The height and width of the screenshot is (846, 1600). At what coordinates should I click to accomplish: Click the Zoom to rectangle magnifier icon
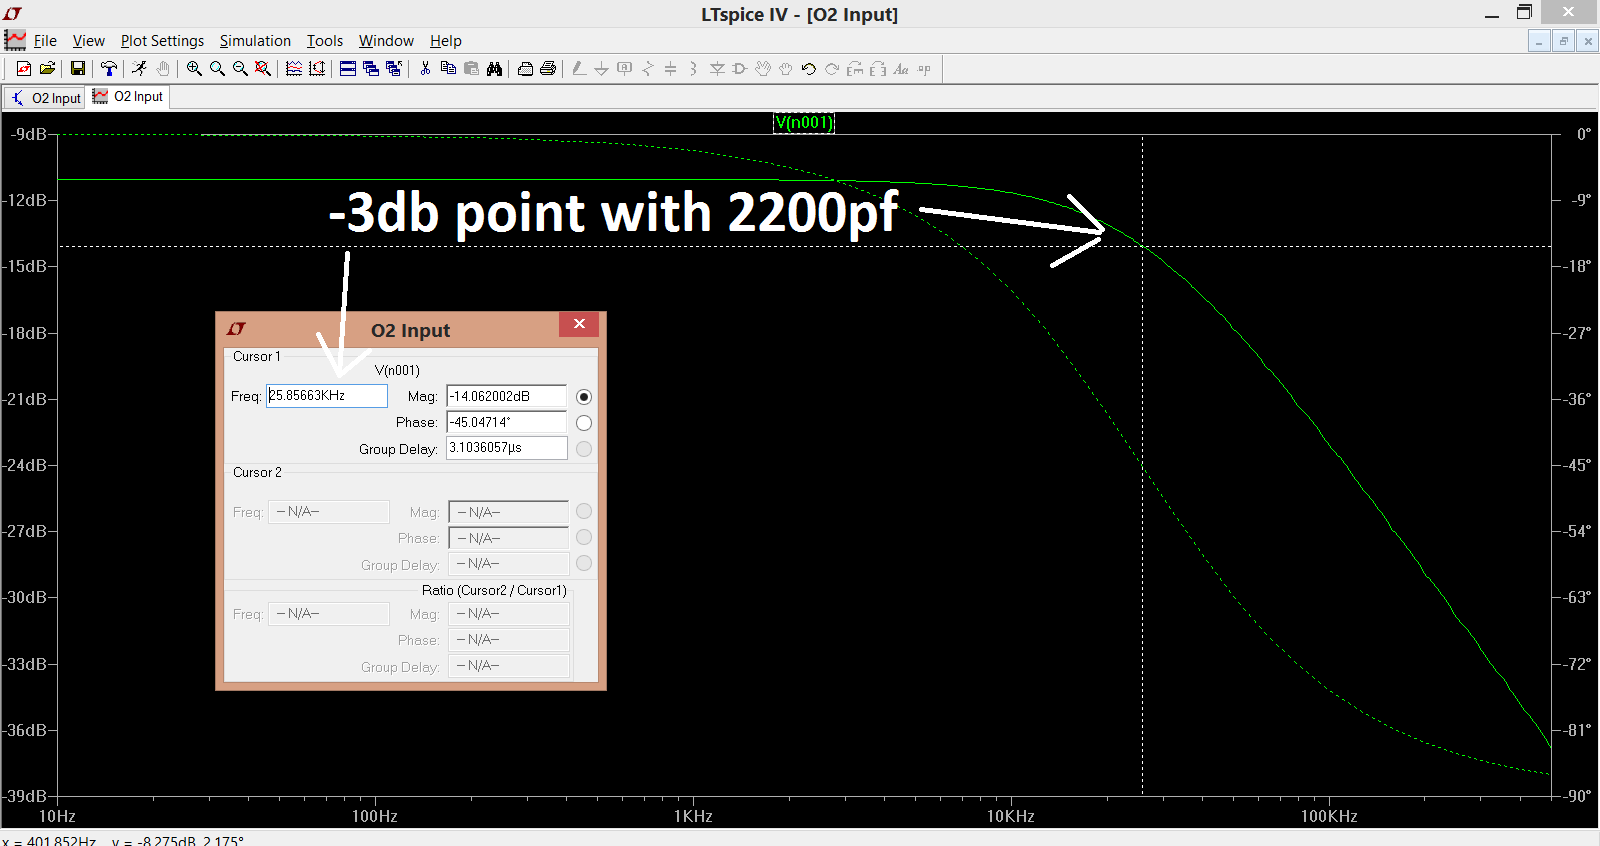click(217, 68)
